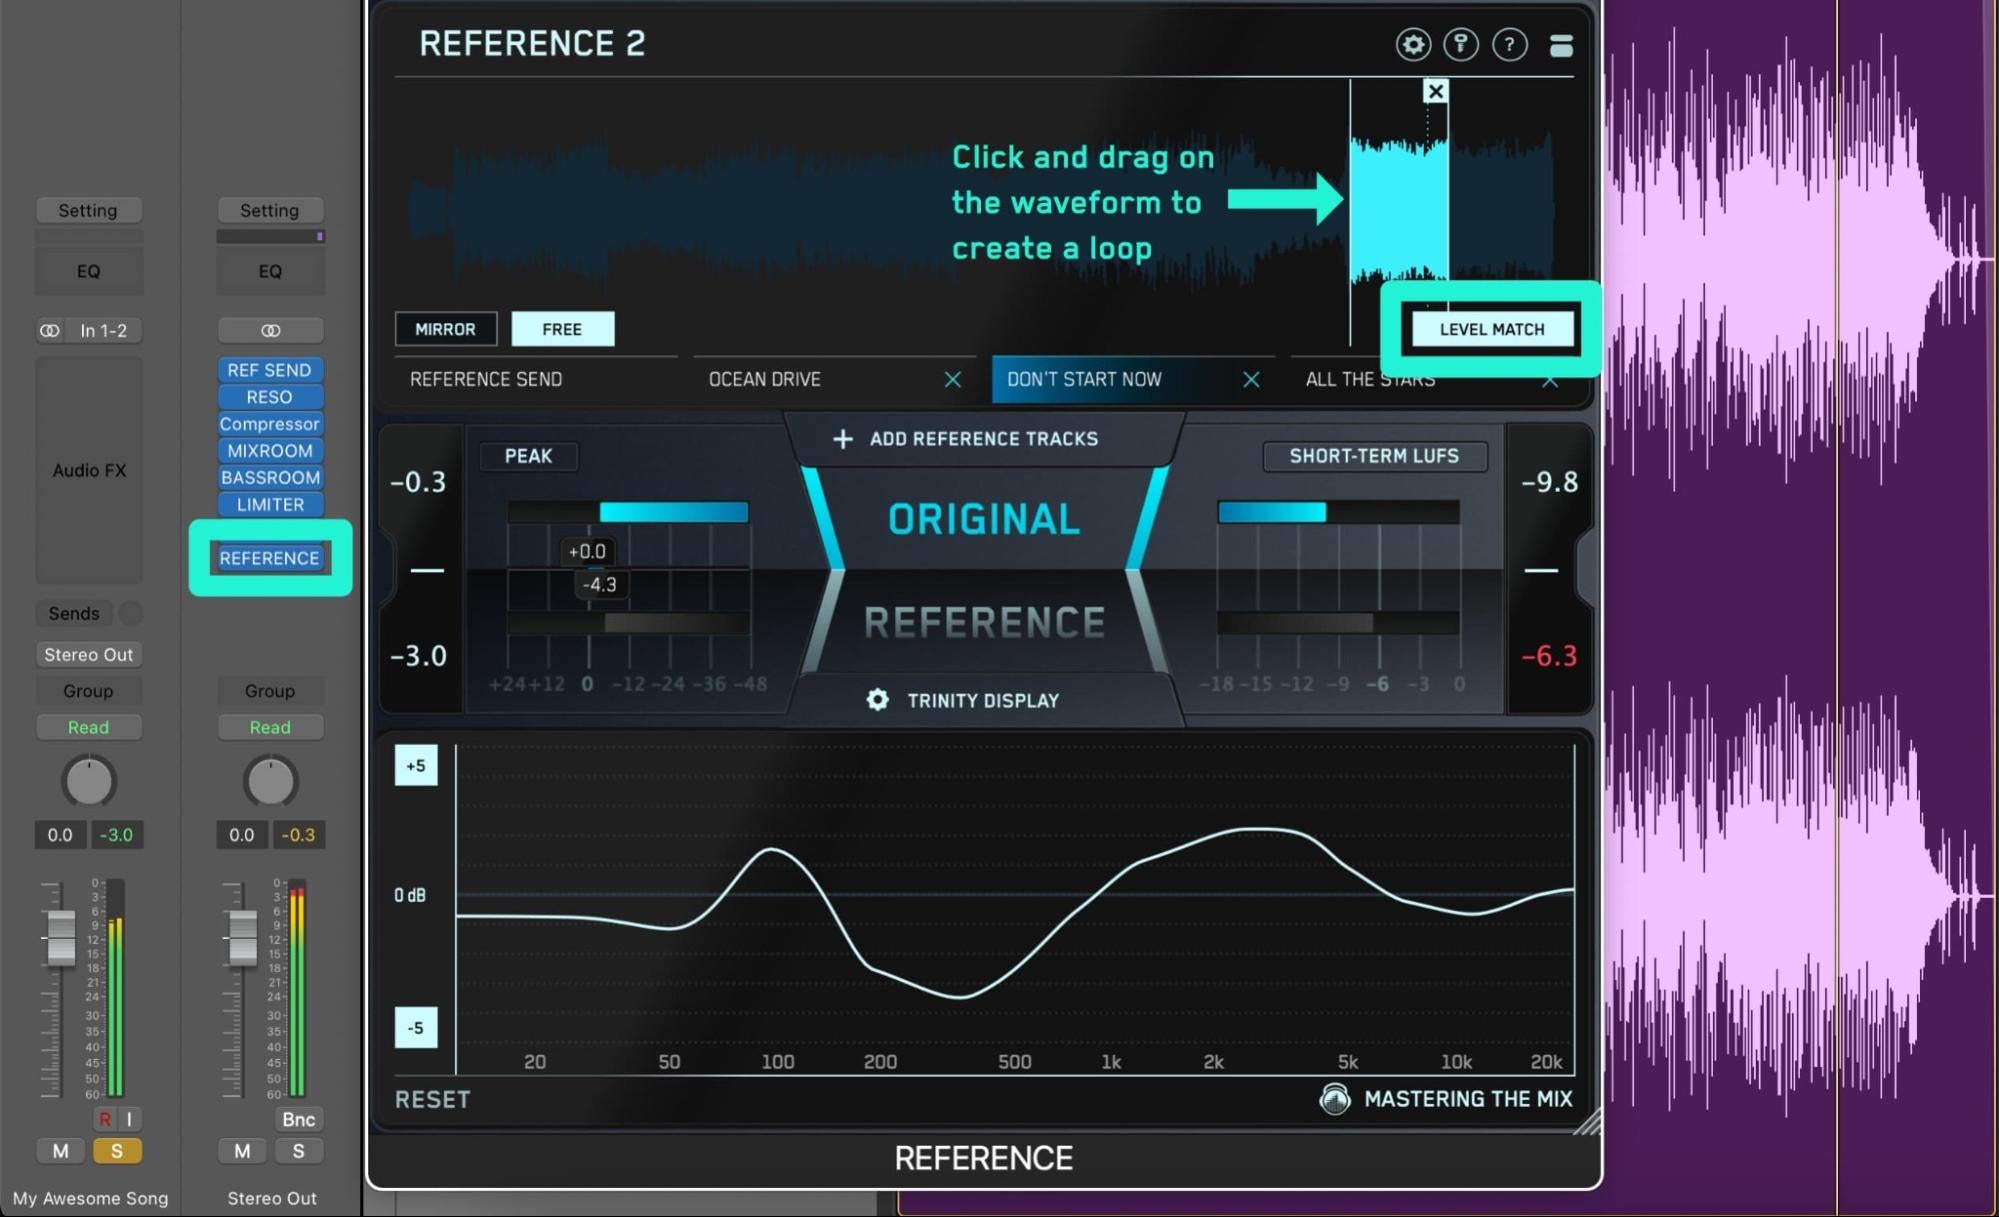Click TRINITY DISPLAY label

point(983,700)
